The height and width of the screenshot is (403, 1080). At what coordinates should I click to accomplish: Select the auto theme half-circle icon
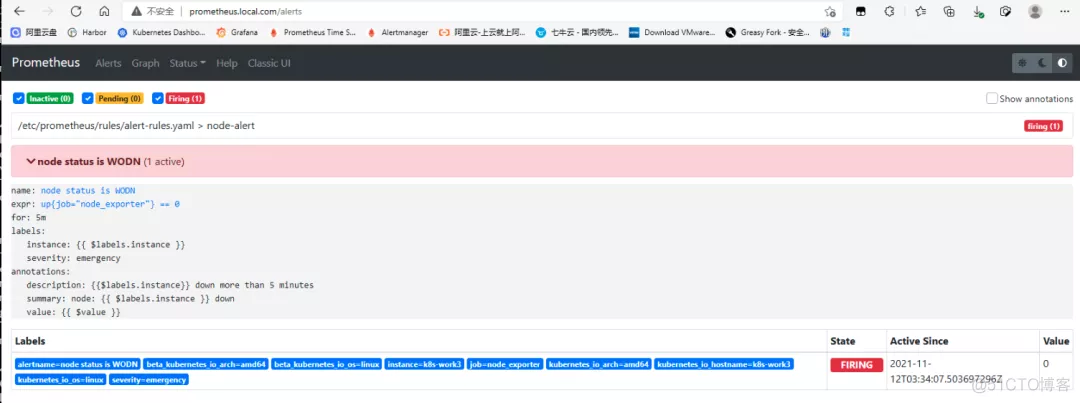click(x=1062, y=63)
